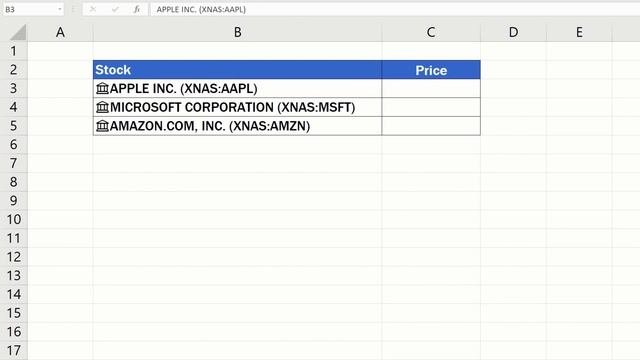The height and width of the screenshot is (360, 640).
Task: Click the formula bar Enter checkmark icon
Action: [115, 9]
